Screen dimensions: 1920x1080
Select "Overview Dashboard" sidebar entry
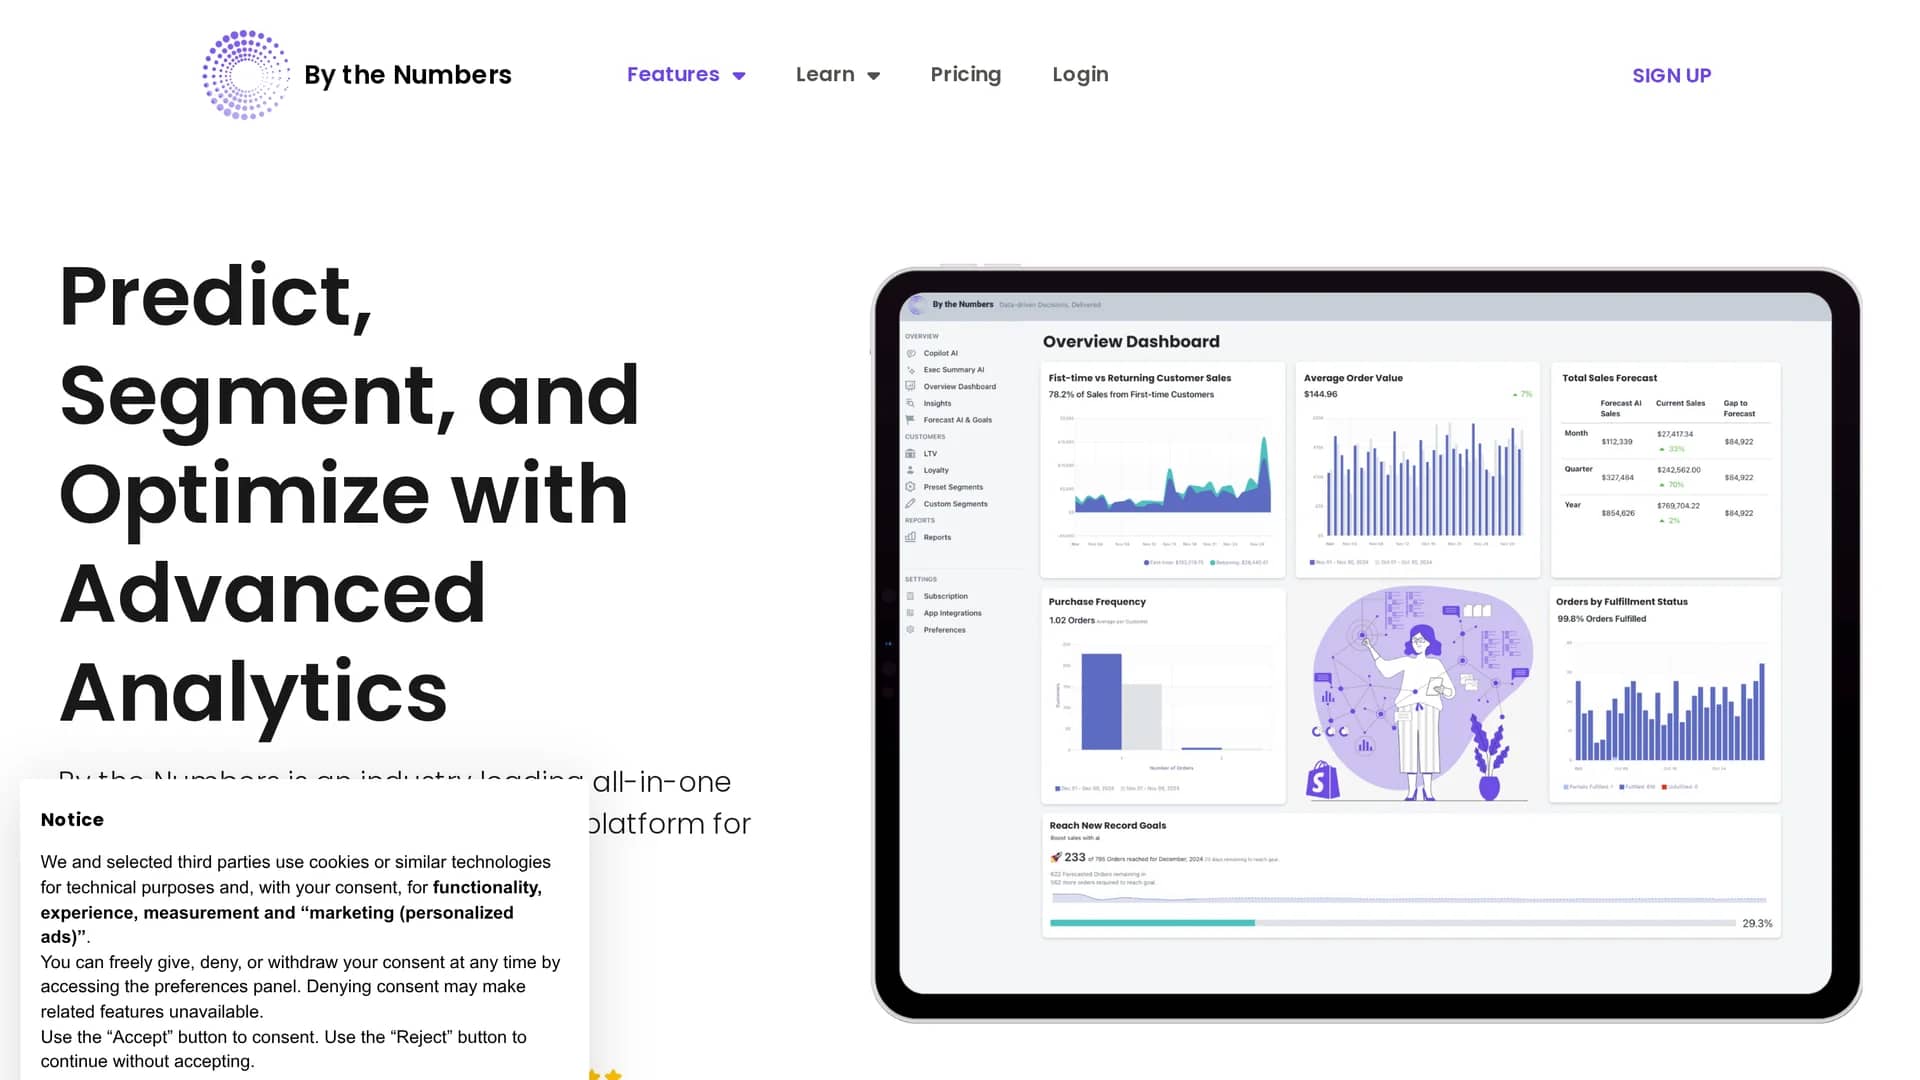(960, 386)
